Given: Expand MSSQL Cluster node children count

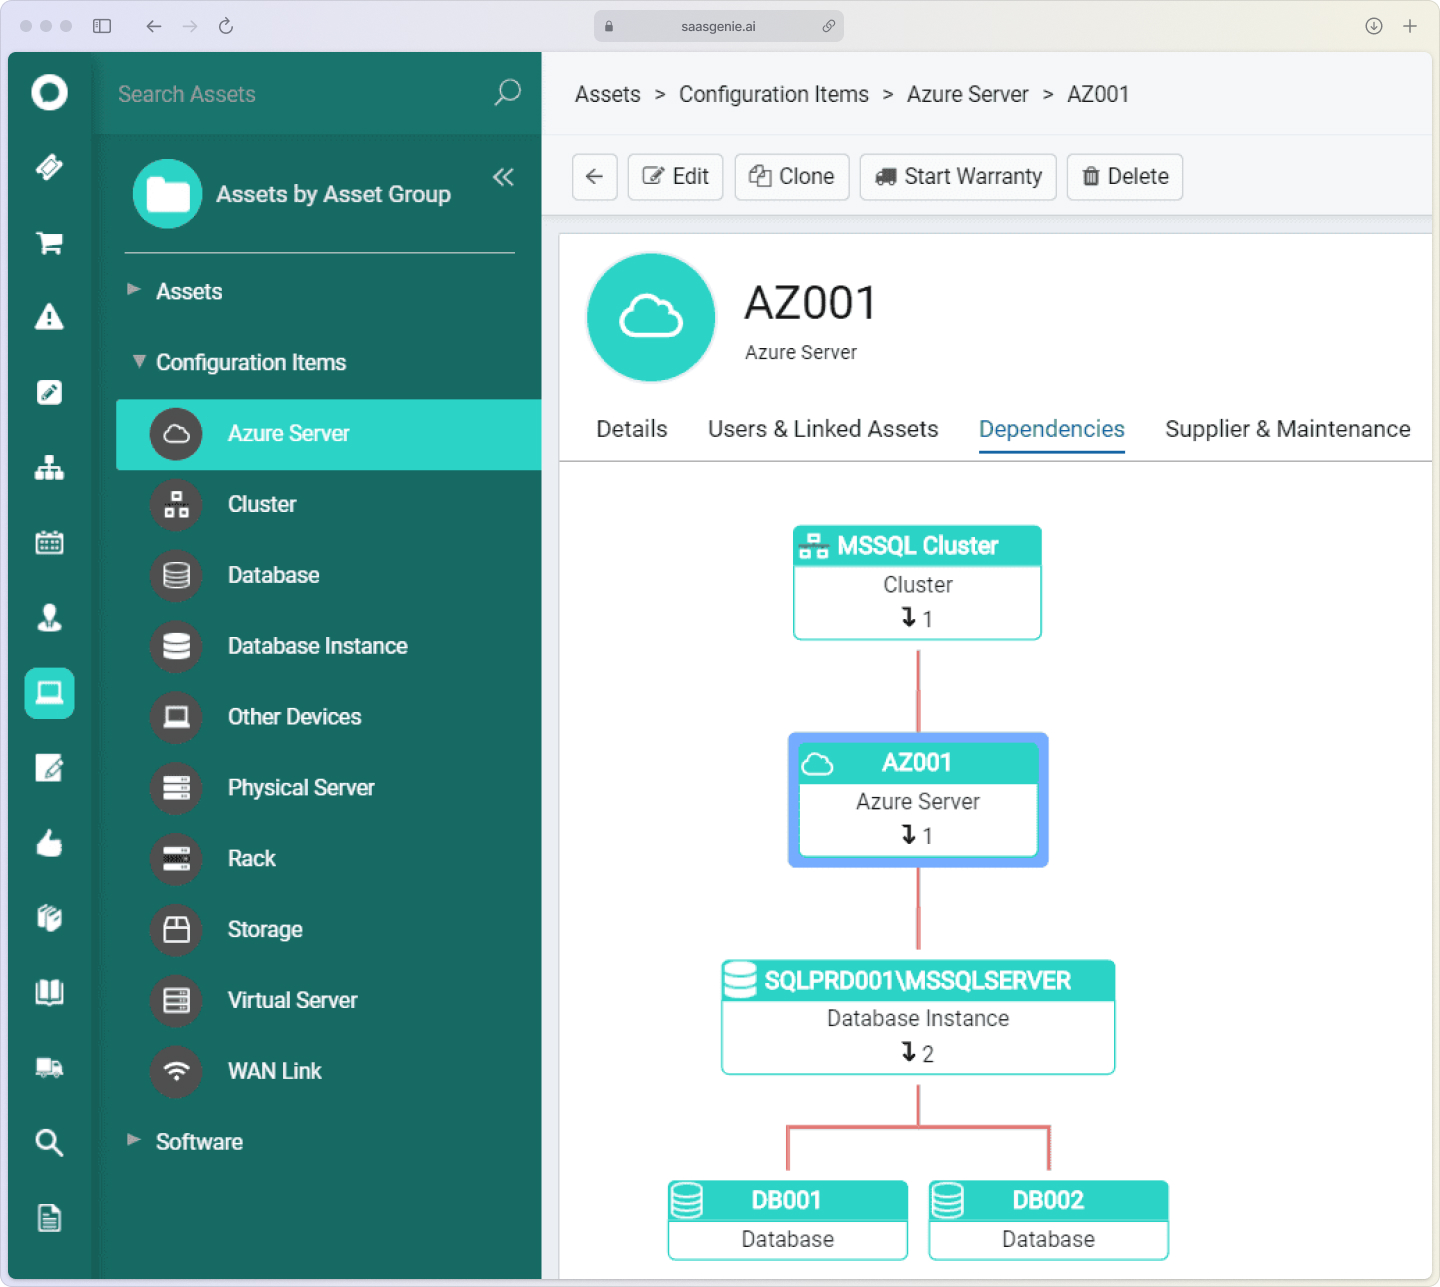Looking at the screenshot, I should tap(916, 618).
